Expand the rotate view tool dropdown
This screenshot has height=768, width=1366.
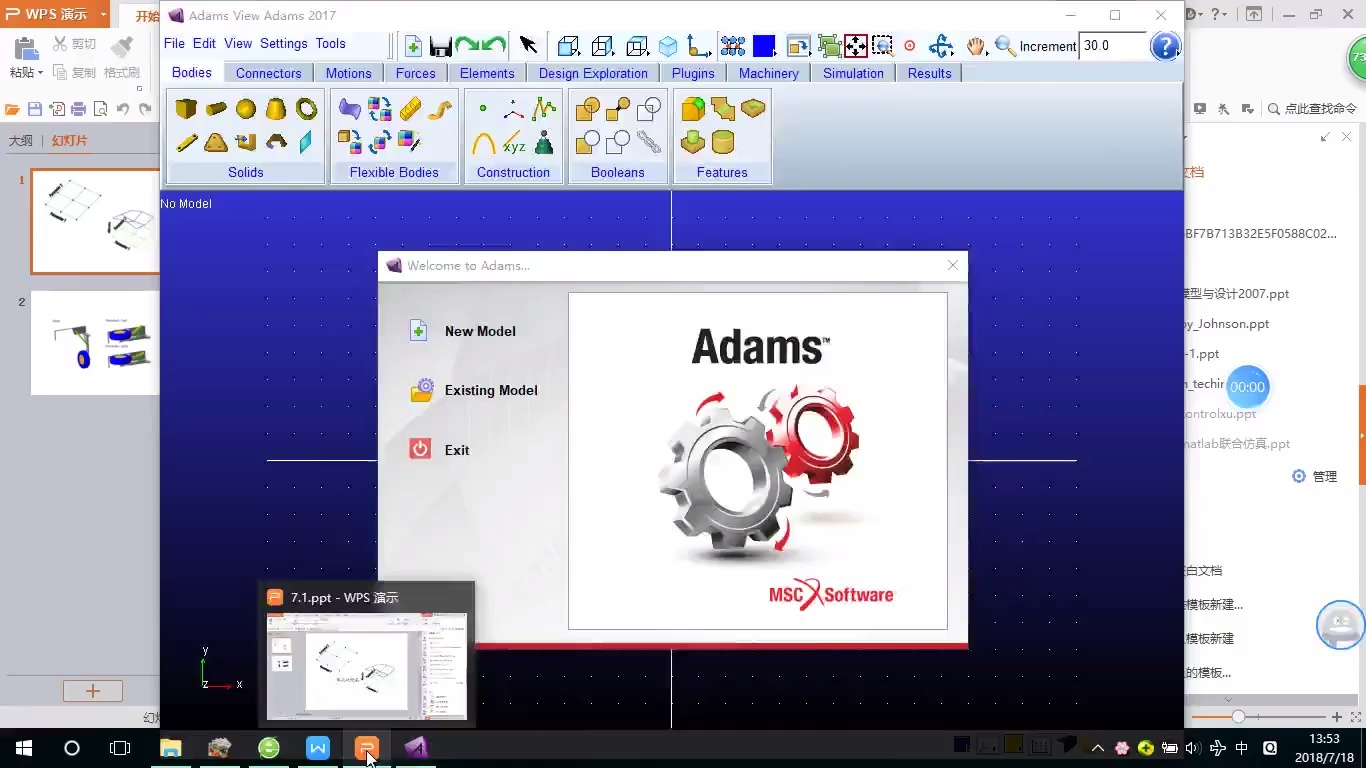tap(941, 46)
